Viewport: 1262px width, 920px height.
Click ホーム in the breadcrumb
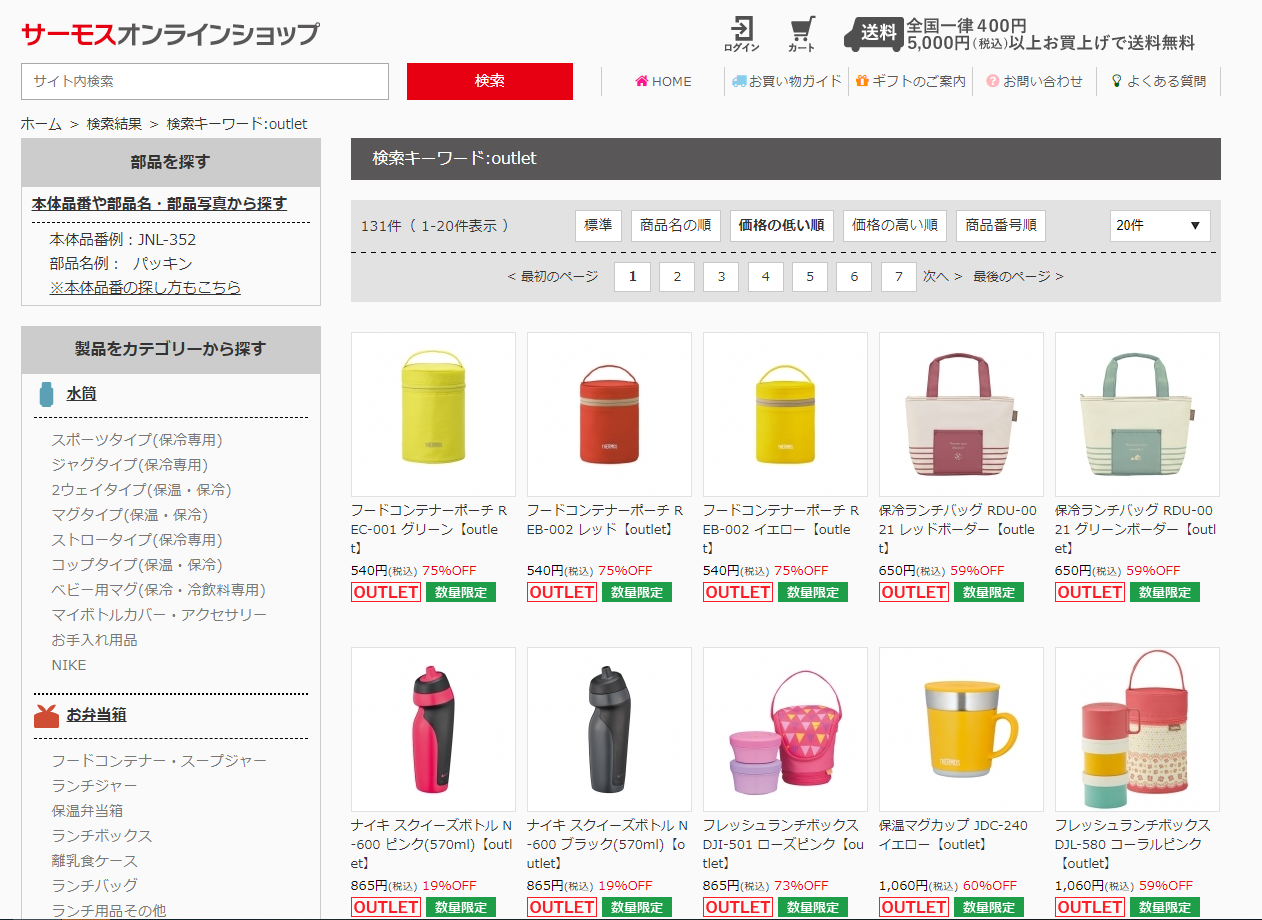pos(41,124)
